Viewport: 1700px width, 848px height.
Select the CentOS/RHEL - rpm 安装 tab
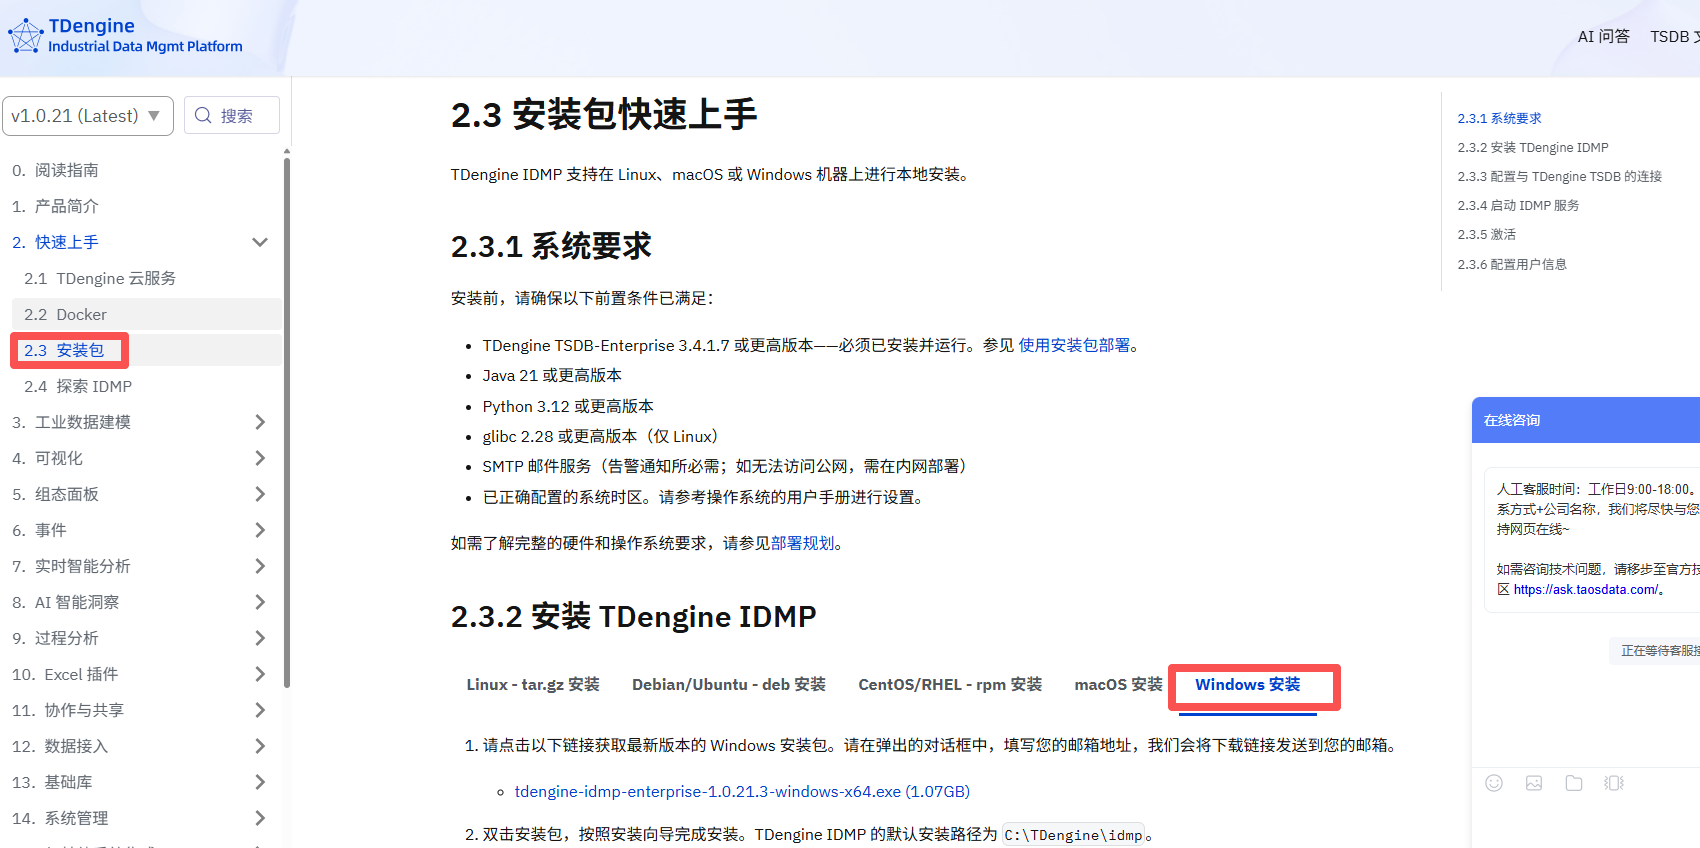click(x=950, y=685)
